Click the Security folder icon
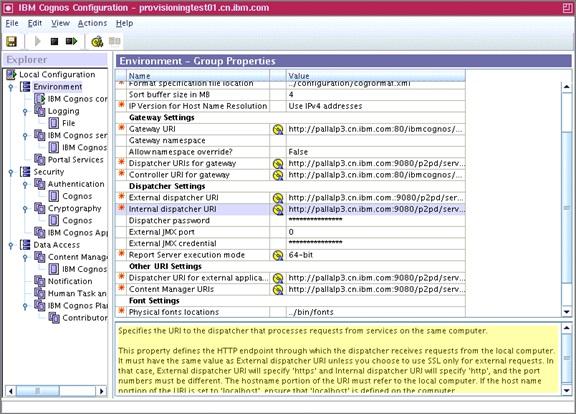 25,172
